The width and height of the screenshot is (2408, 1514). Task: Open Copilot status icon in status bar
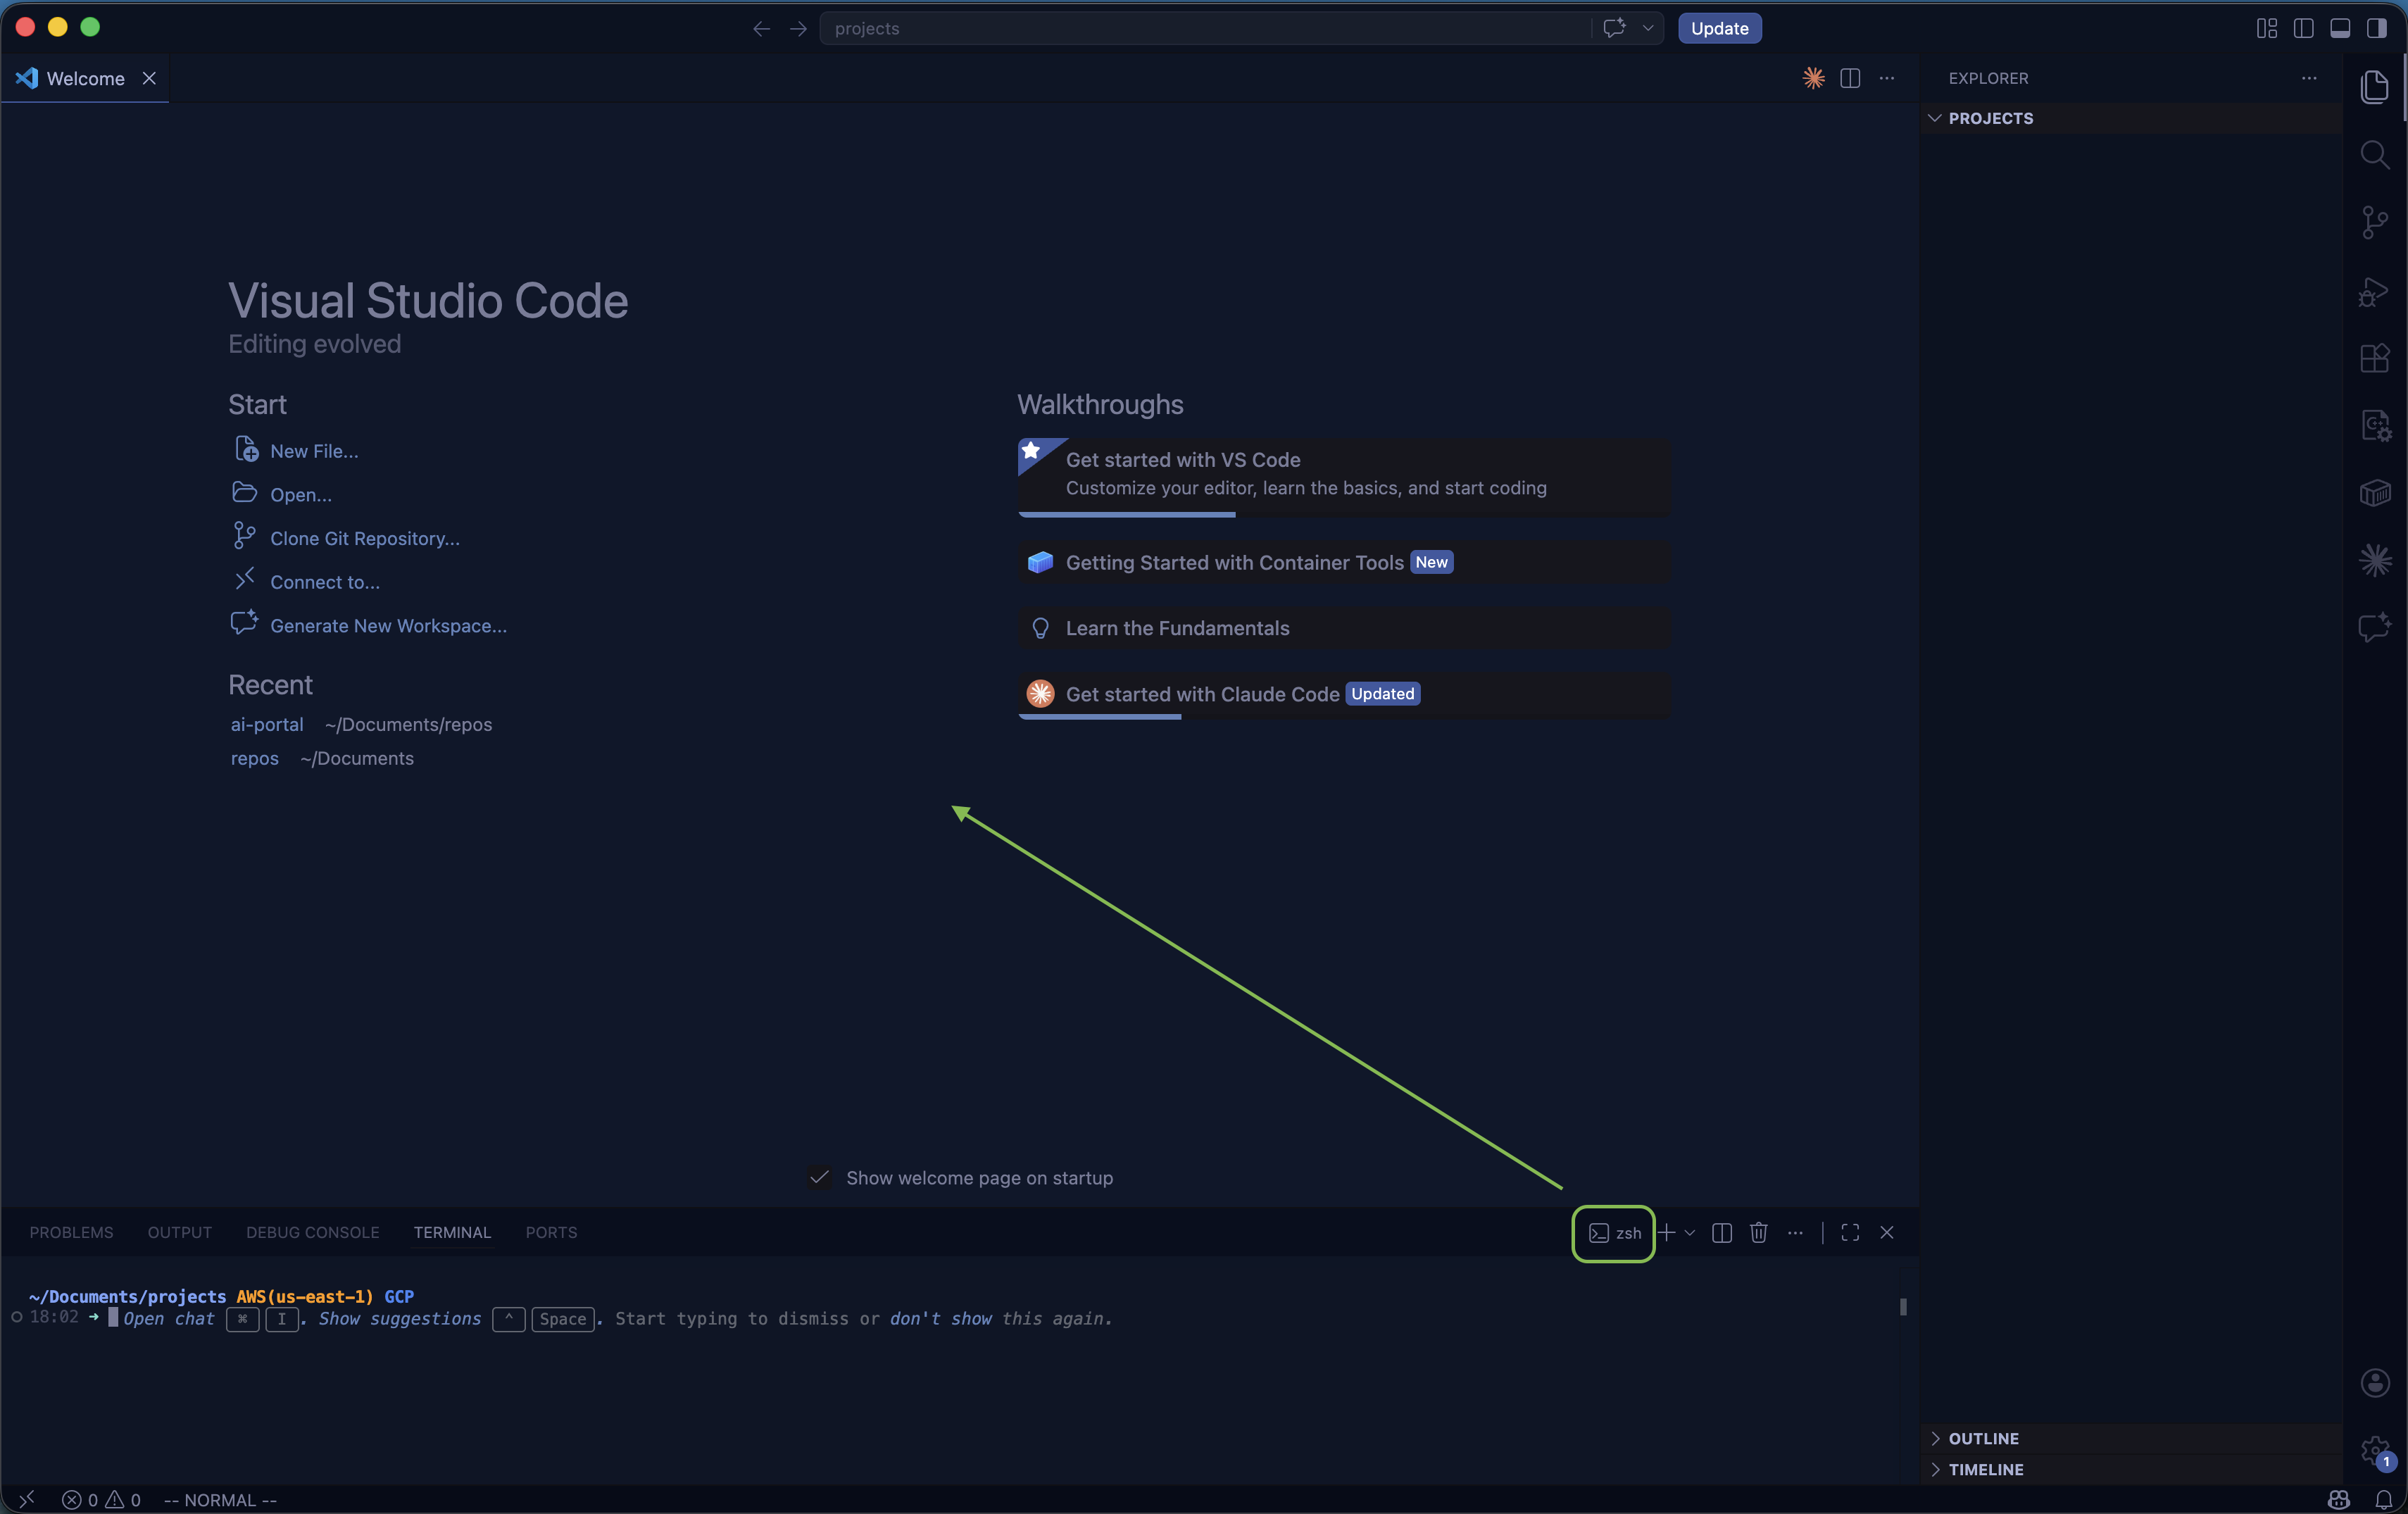[x=2338, y=1499]
